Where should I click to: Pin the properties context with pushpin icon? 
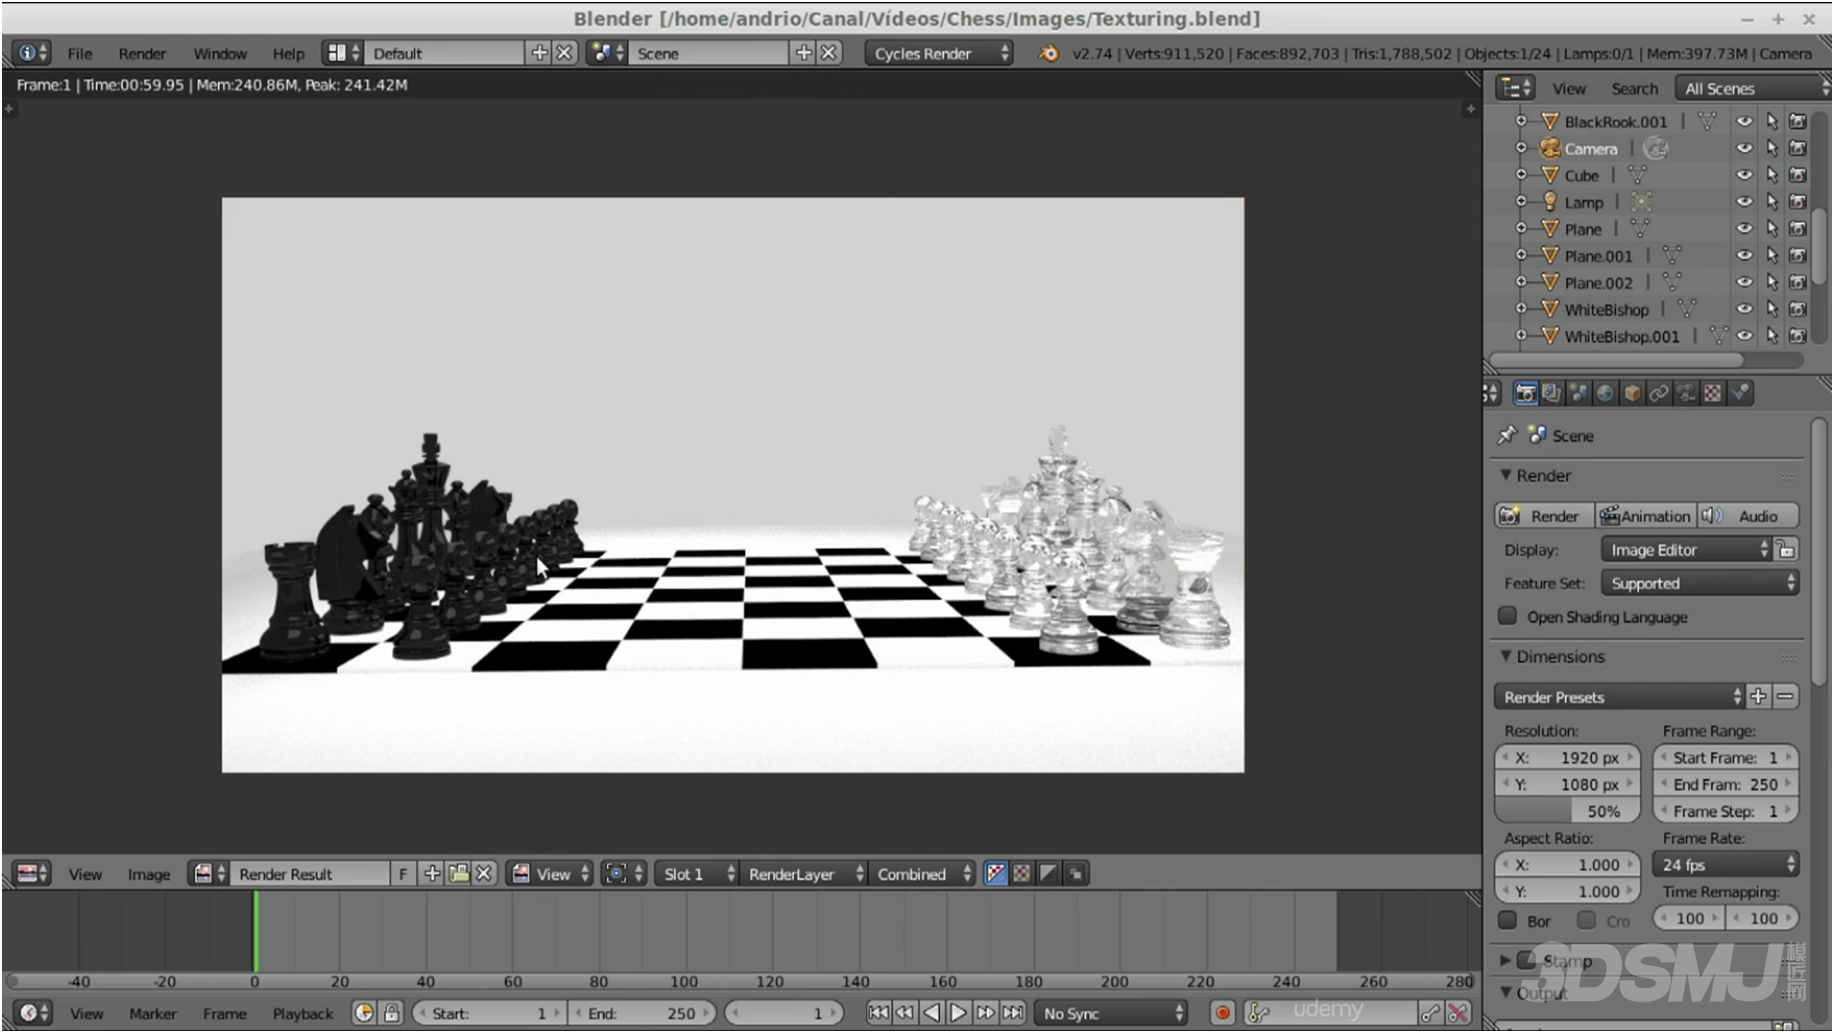coord(1507,435)
